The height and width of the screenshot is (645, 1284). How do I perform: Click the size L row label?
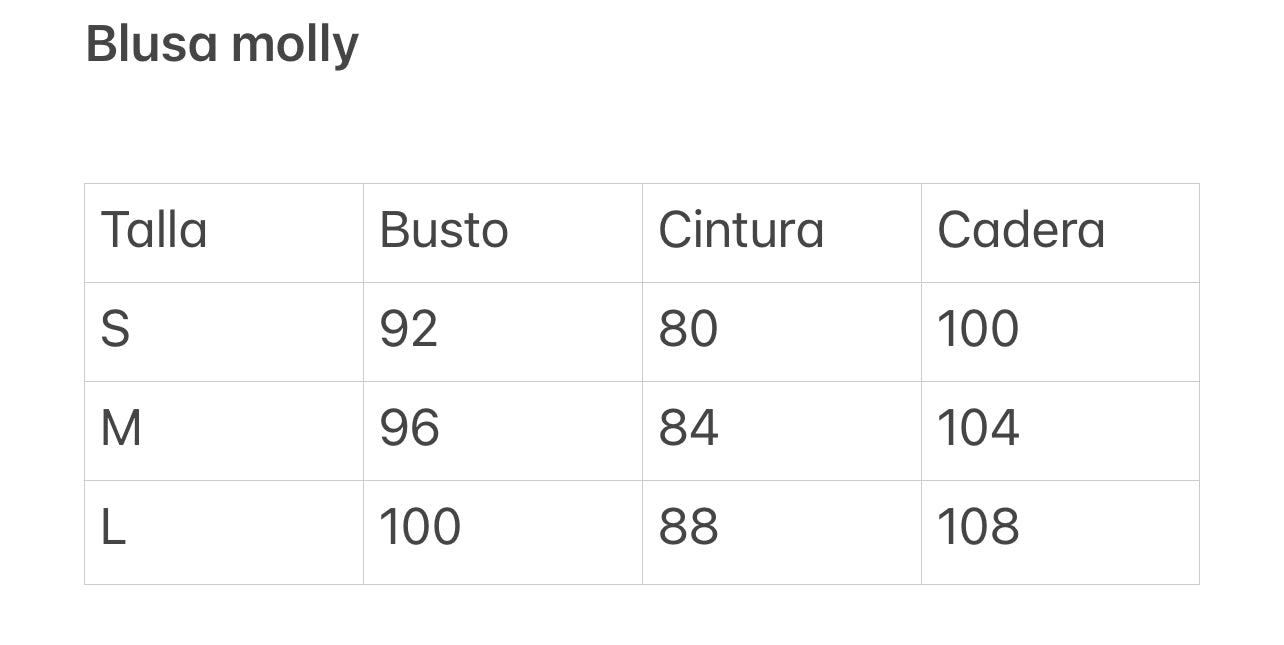tap(113, 528)
